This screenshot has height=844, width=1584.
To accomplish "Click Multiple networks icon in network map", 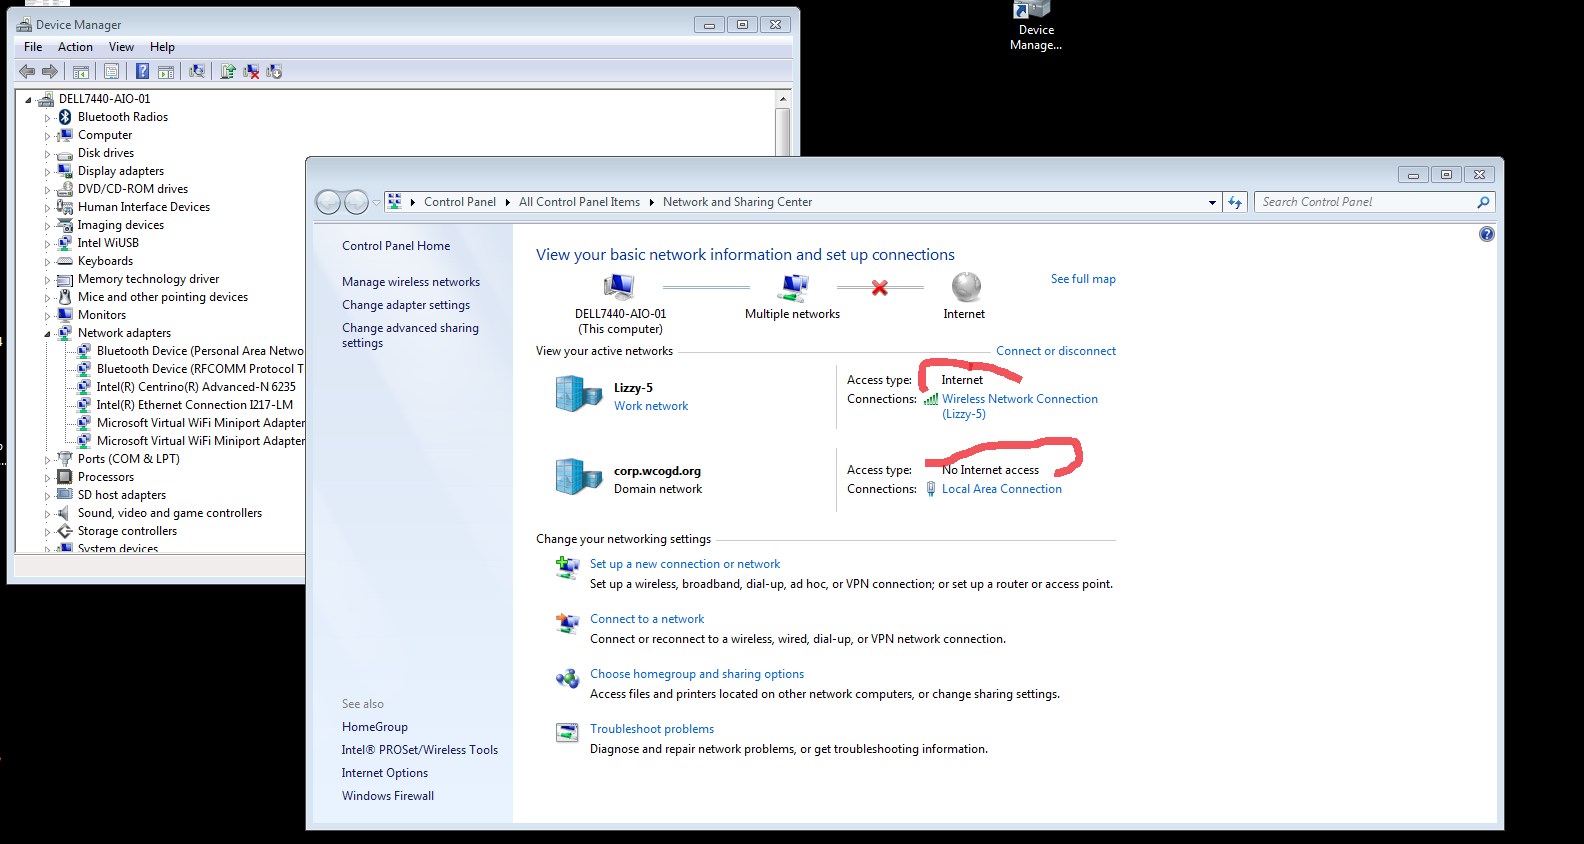I will 793,288.
